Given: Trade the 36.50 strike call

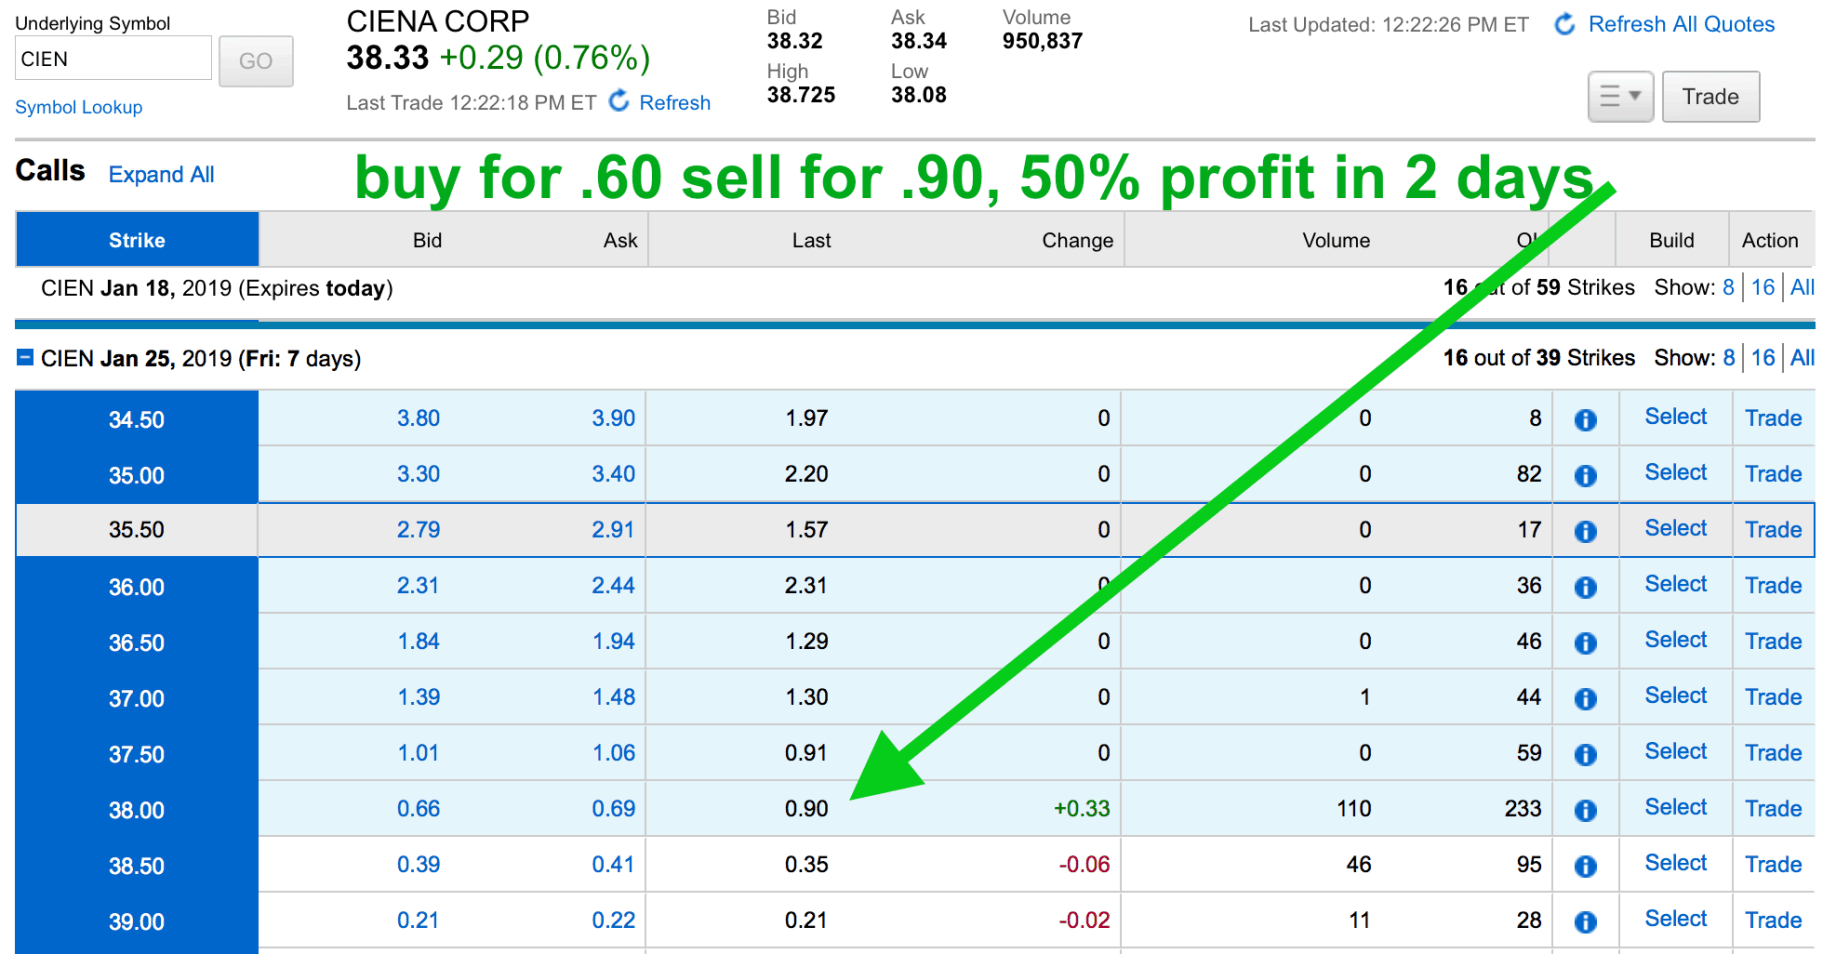Looking at the screenshot, I should coord(1773,642).
